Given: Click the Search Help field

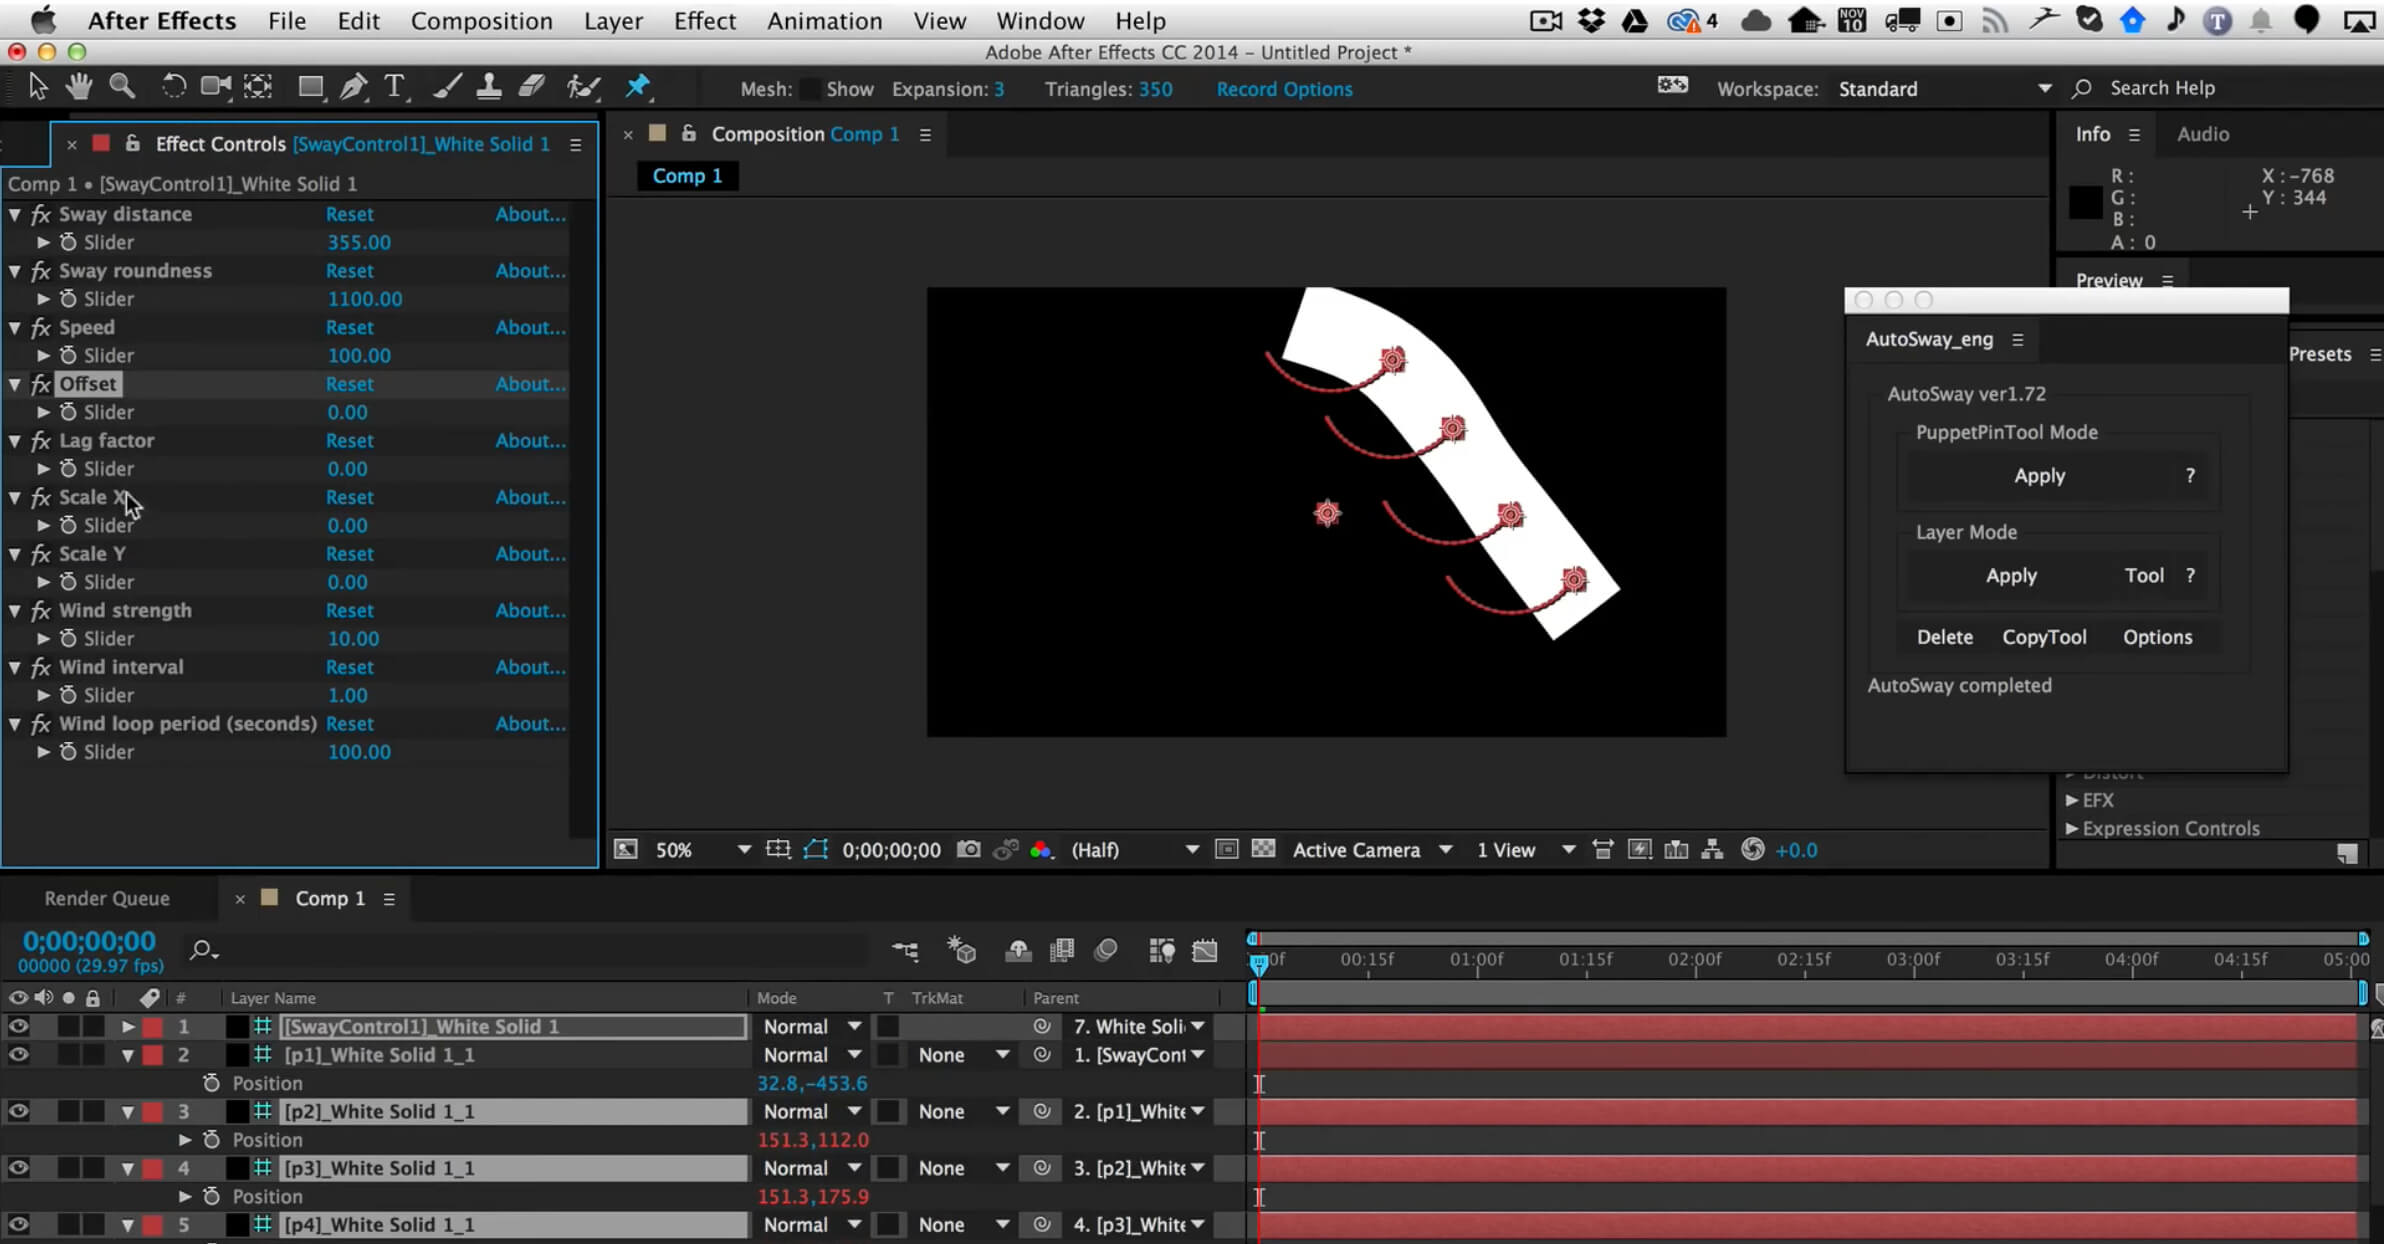Looking at the screenshot, I should click(2162, 88).
